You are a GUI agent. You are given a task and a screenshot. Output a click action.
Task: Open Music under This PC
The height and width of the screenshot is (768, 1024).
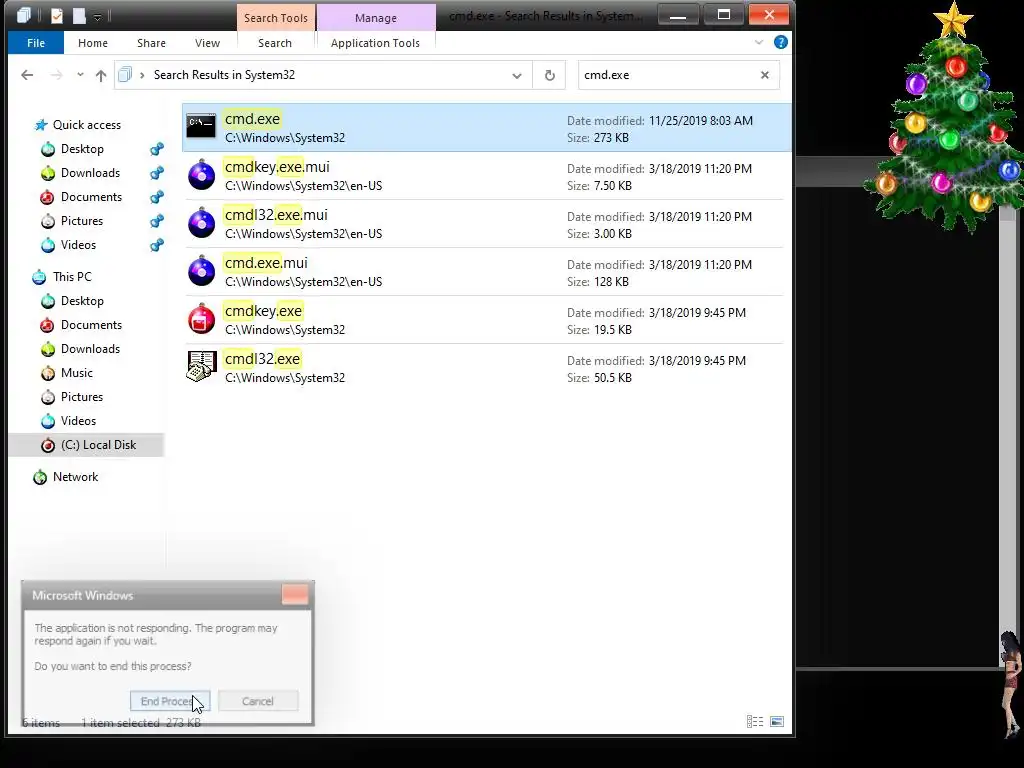tap(76, 373)
